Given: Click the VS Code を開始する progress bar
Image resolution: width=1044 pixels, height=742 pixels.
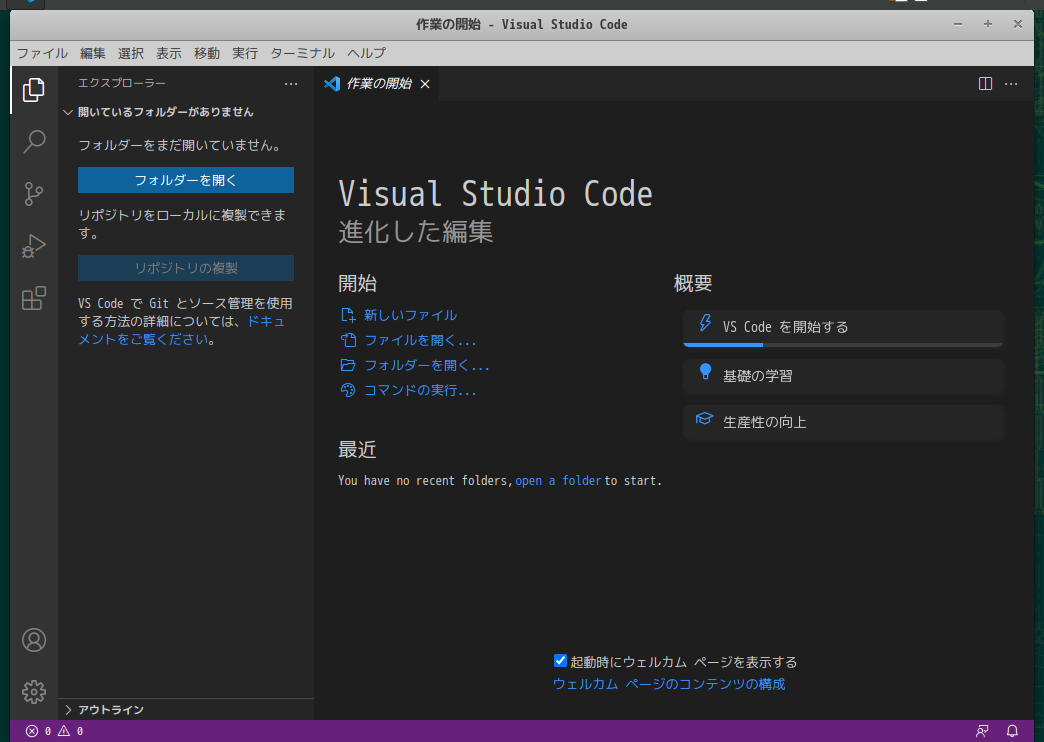Looking at the screenshot, I should tap(843, 345).
